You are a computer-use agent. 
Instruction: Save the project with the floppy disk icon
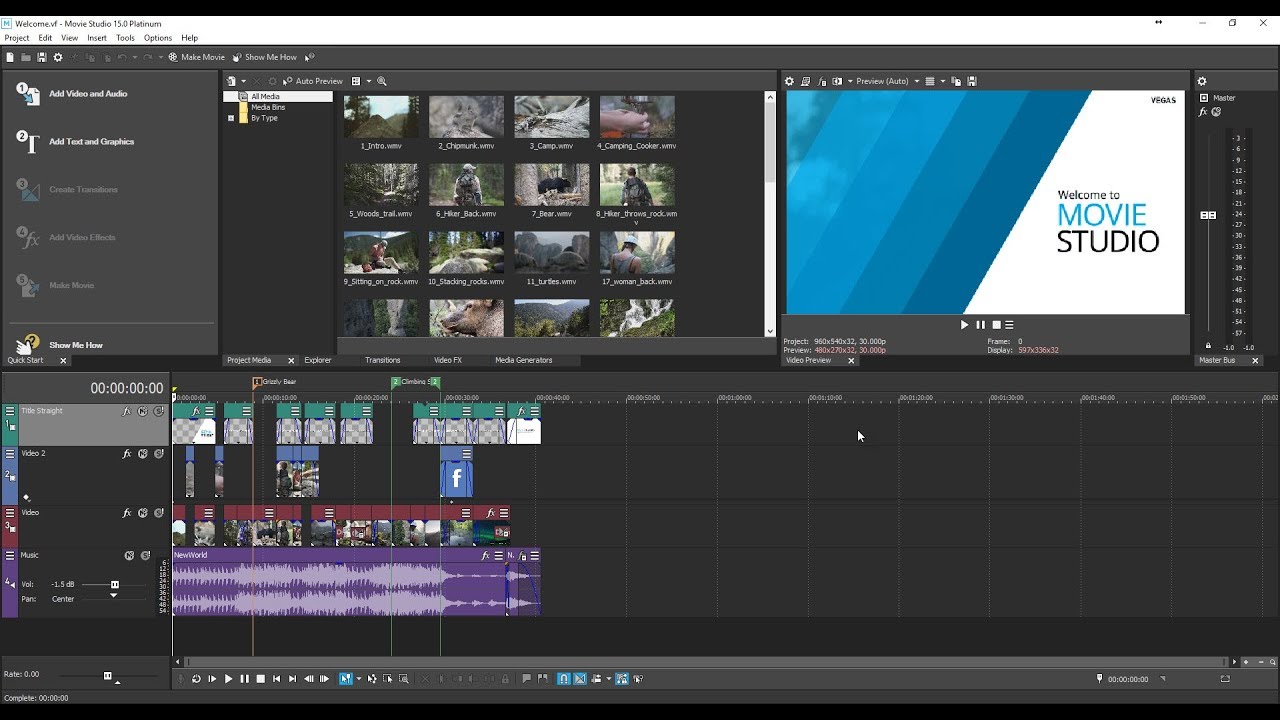[42, 57]
